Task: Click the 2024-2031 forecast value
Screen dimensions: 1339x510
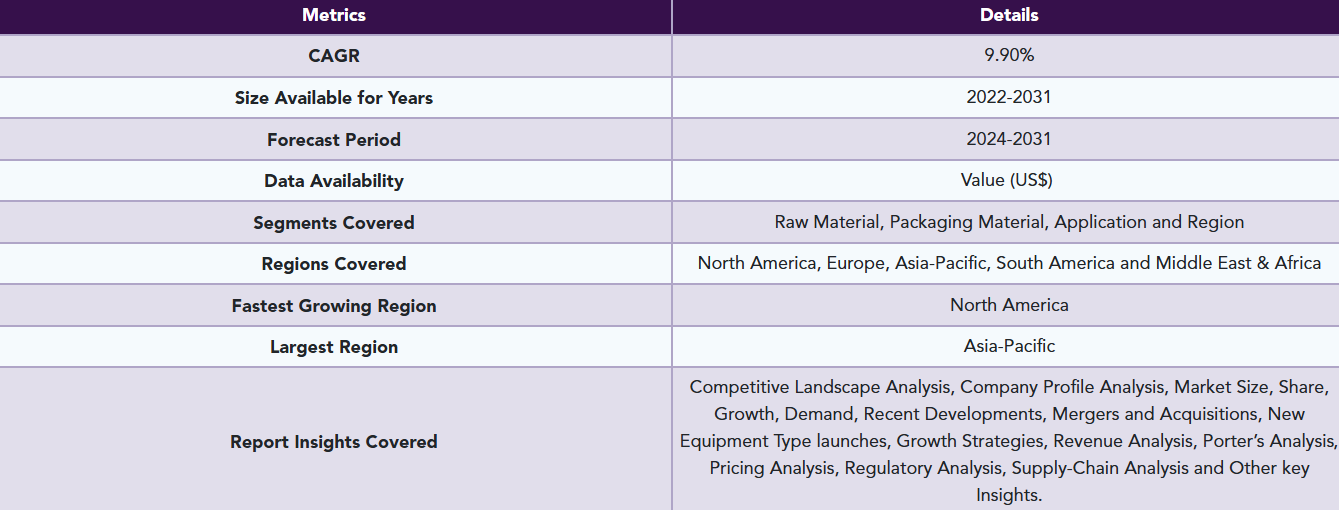Action: [x=1009, y=139]
